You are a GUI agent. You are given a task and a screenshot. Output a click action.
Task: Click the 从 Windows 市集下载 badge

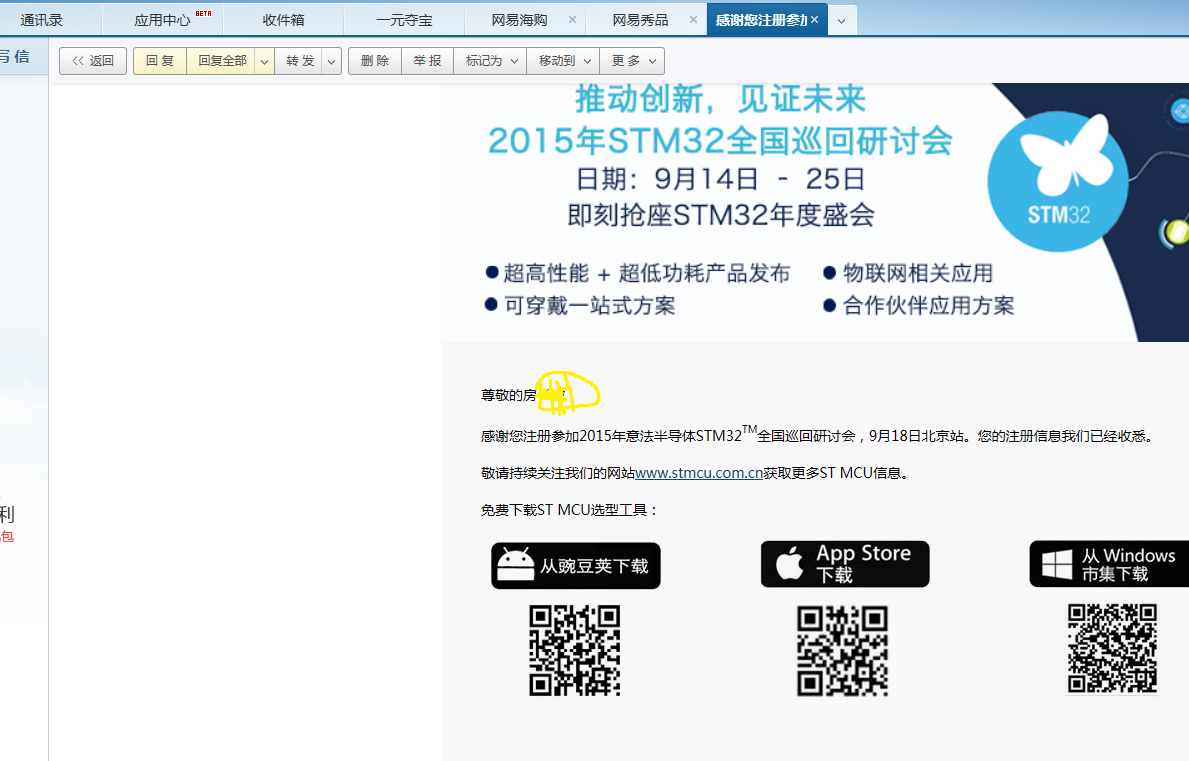1109,564
